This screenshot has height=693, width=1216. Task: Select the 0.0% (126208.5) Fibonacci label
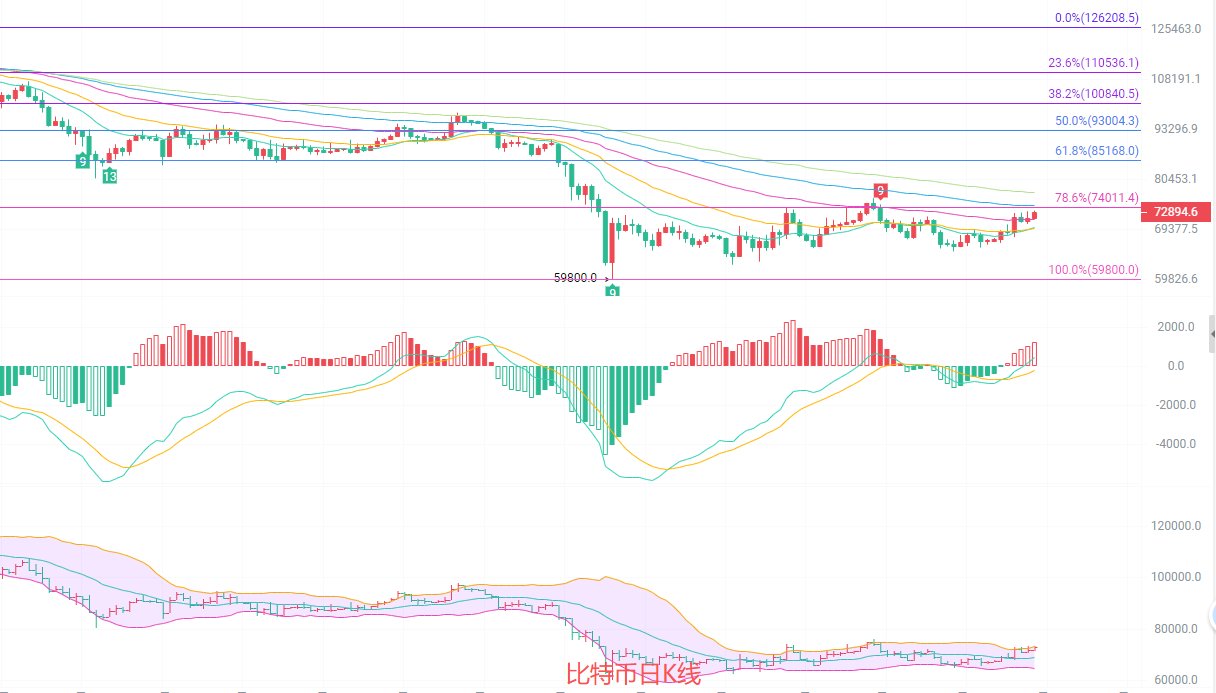1096,18
